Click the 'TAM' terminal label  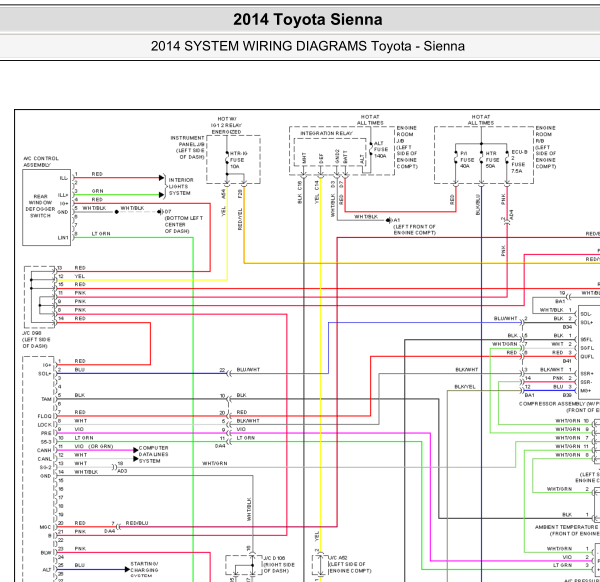pyautogui.click(x=46, y=399)
